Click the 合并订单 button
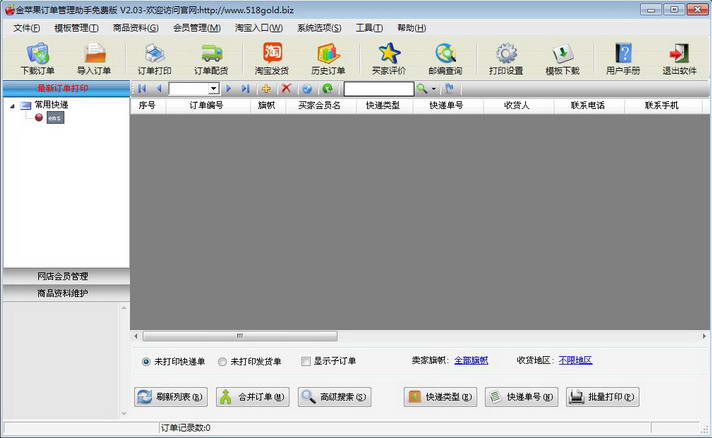The width and height of the screenshot is (712, 438). [252, 397]
